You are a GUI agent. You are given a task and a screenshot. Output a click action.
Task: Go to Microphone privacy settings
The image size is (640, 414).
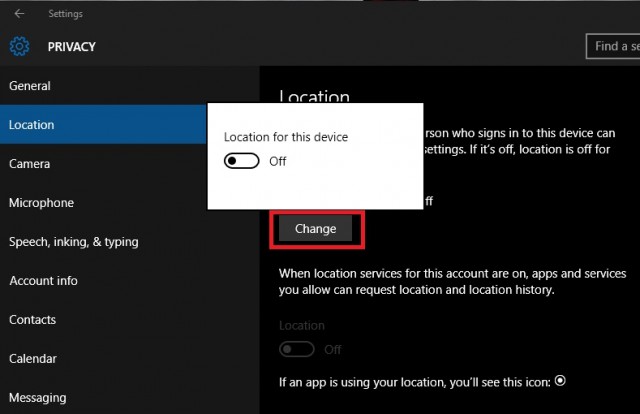click(42, 203)
